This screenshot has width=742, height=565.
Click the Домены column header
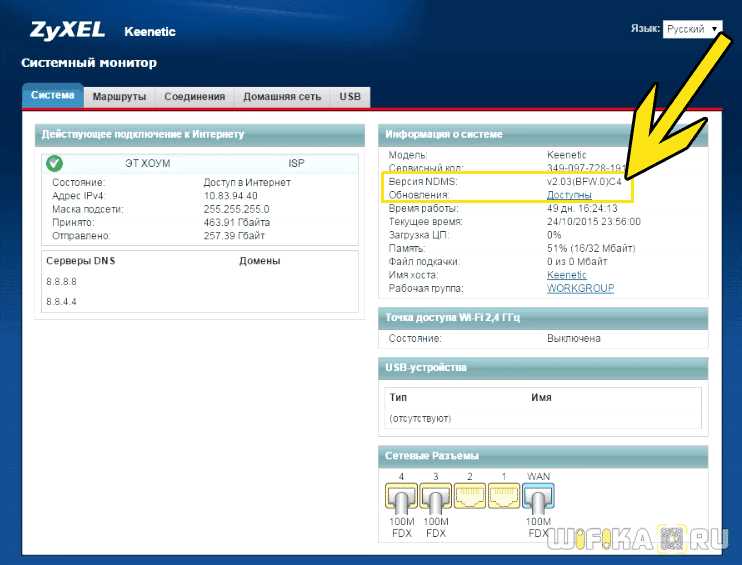pyautogui.click(x=259, y=261)
